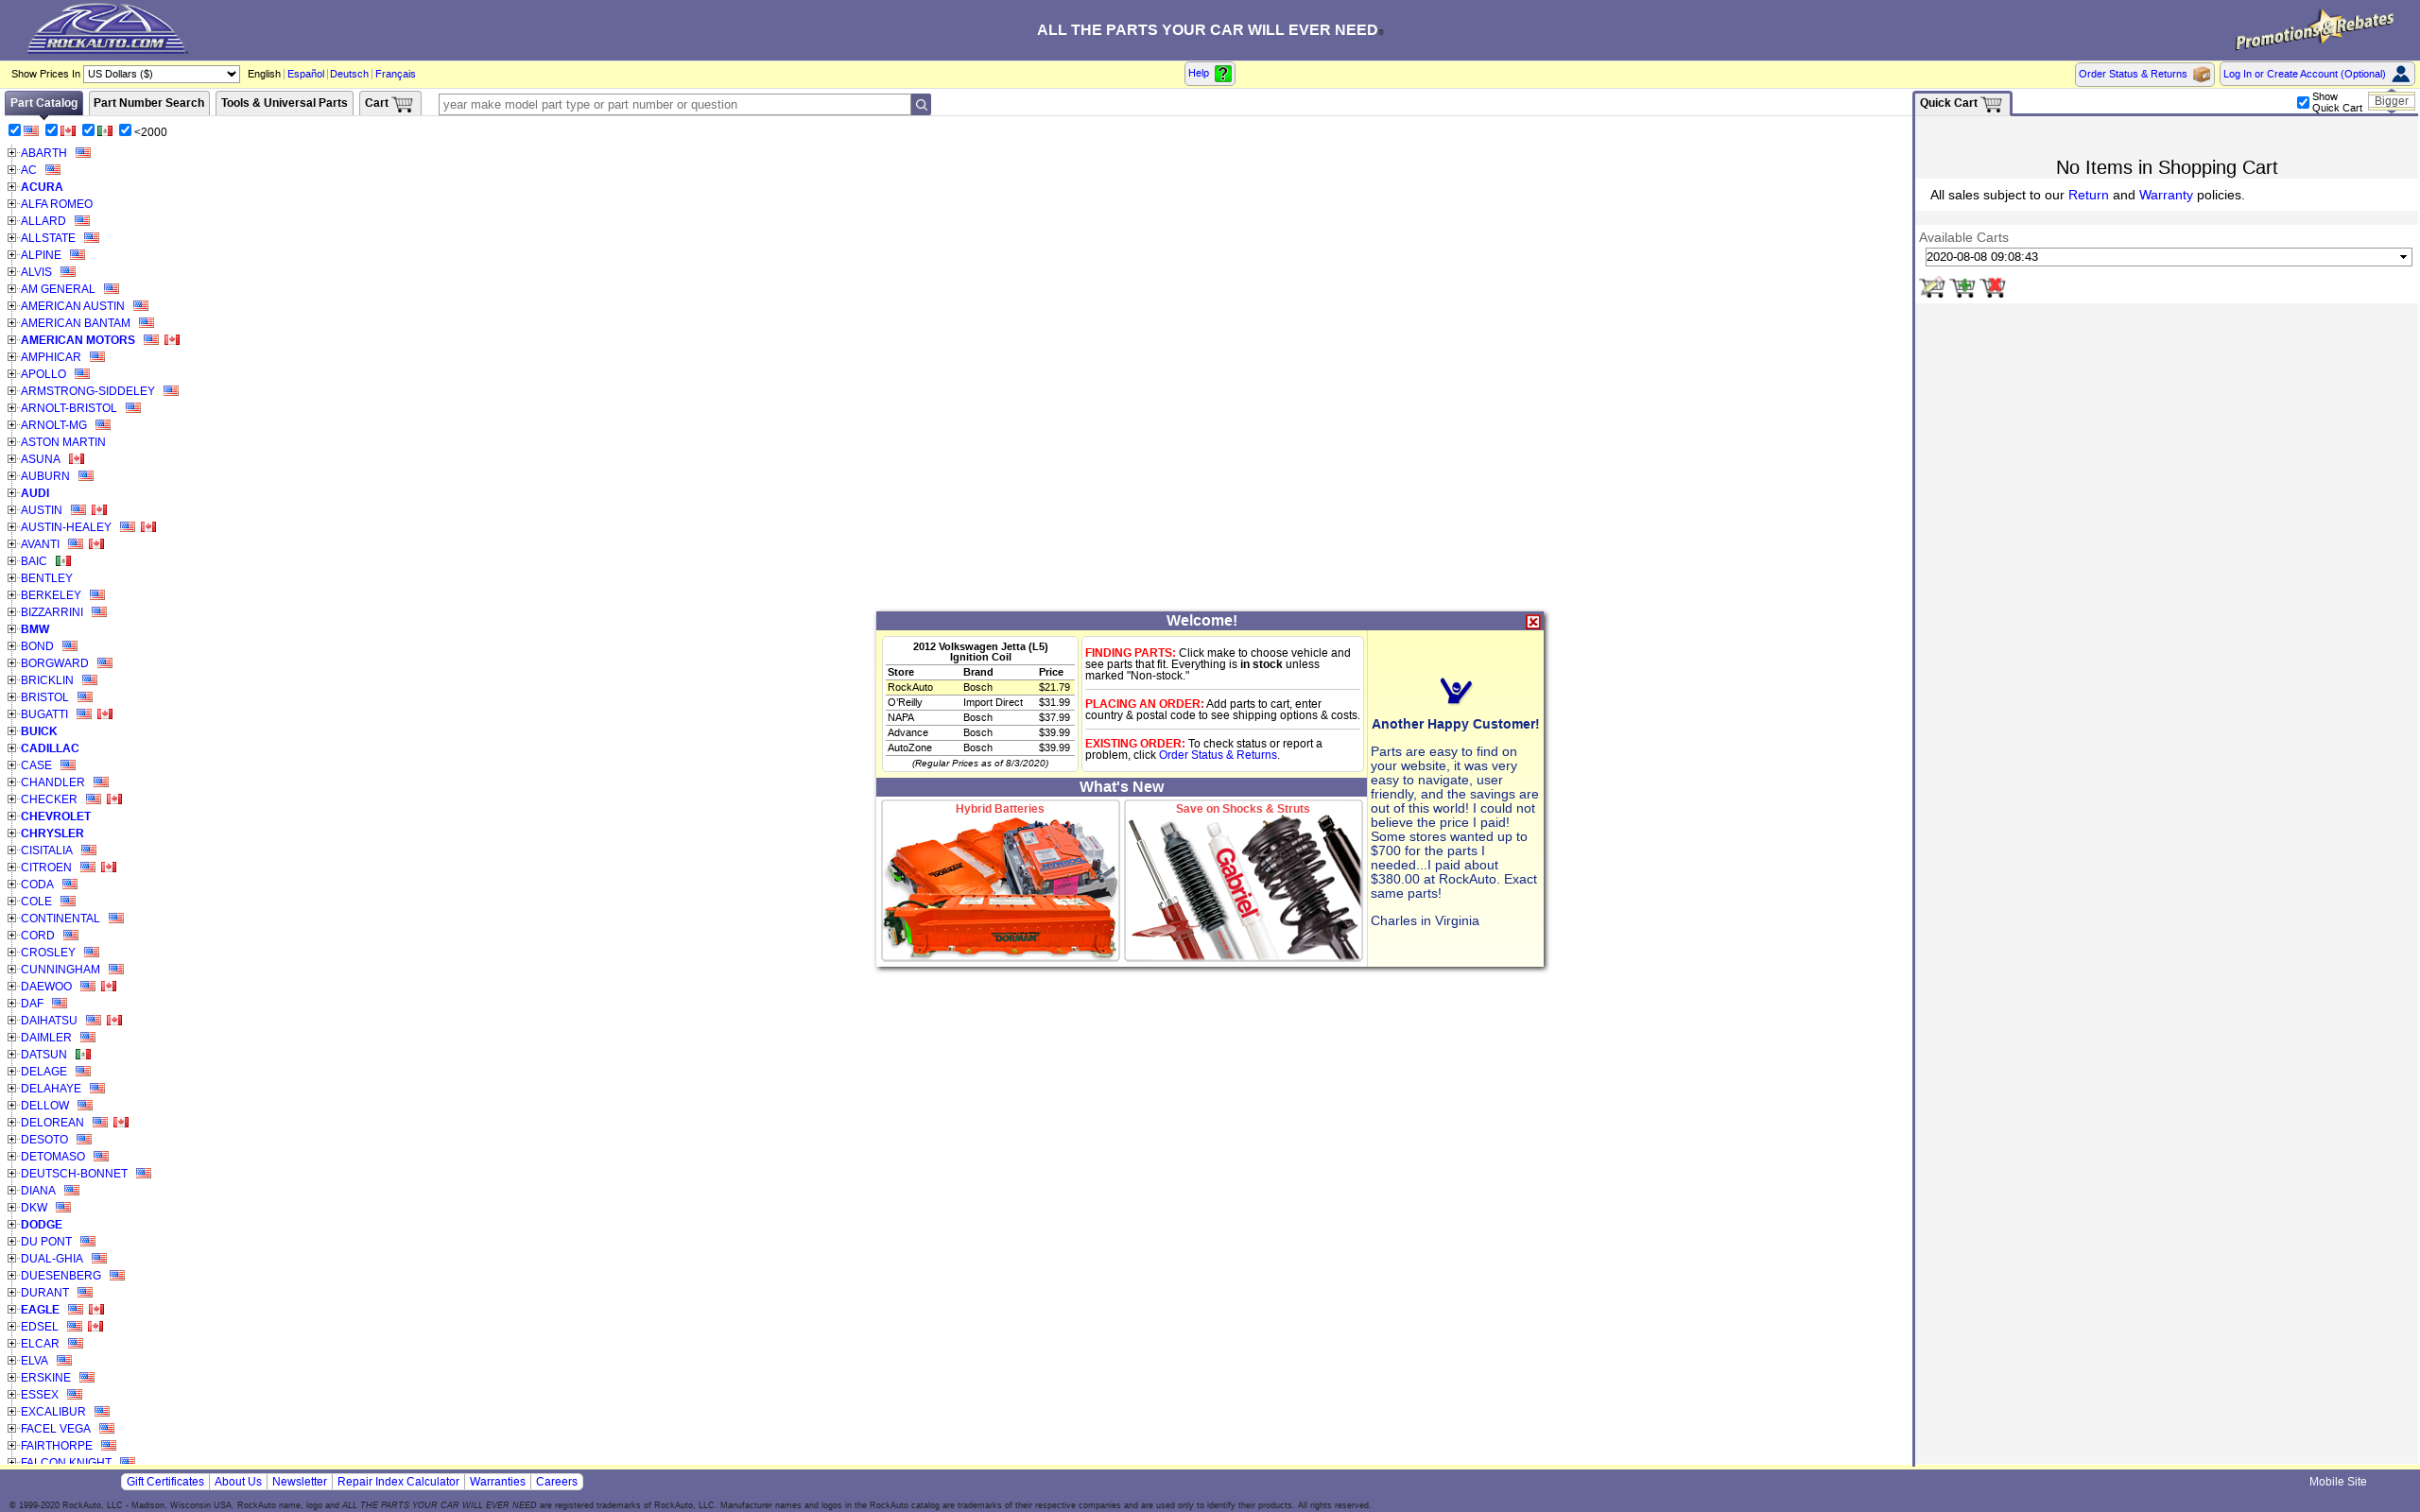This screenshot has height=1512, width=2420.
Task: Click the US flag next to ERSKINE
Action: pyautogui.click(x=87, y=1377)
